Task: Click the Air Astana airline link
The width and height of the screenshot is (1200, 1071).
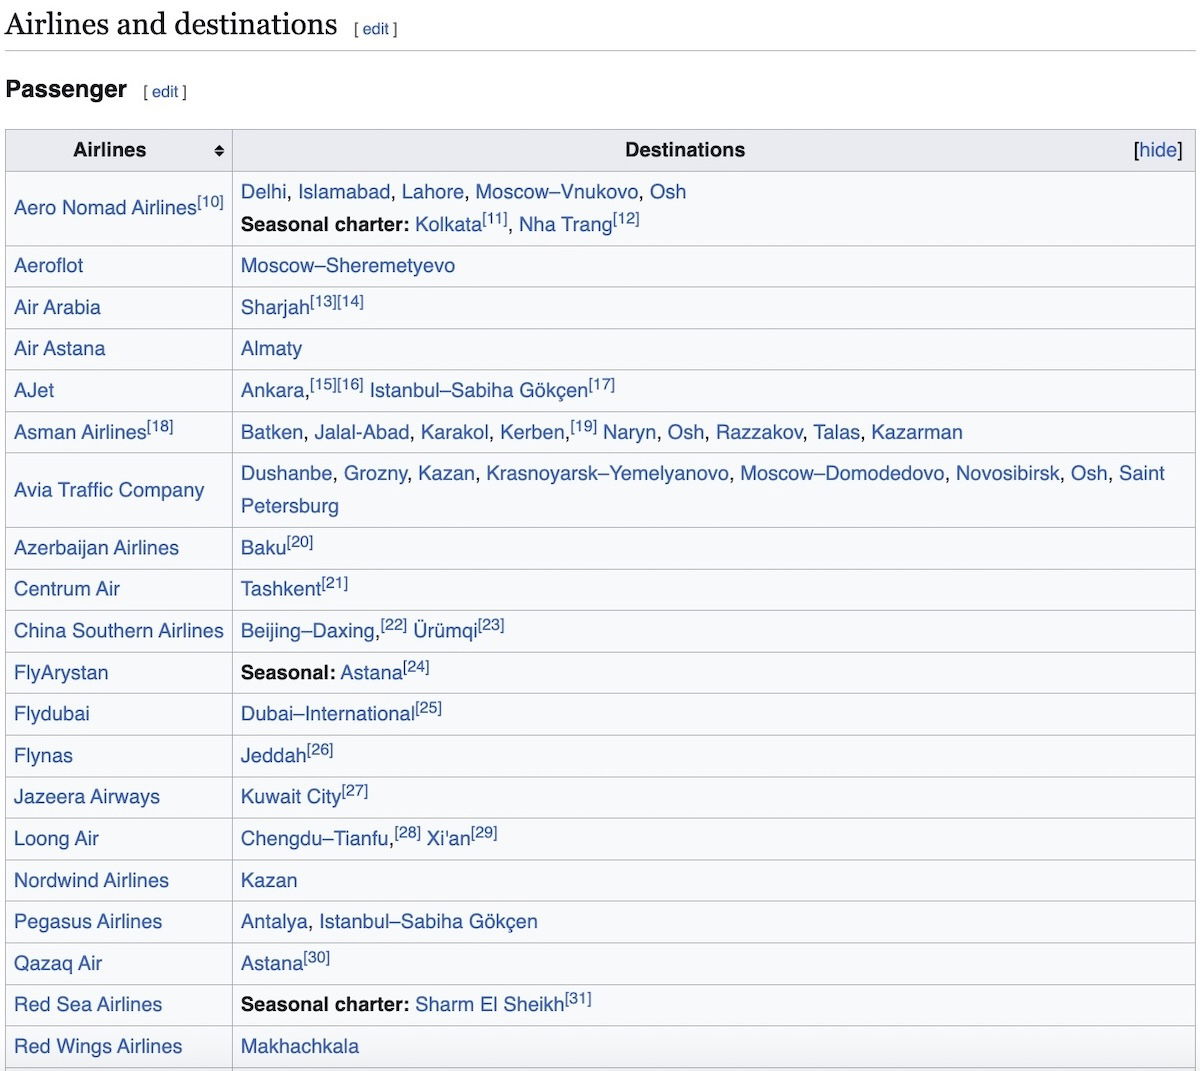Action: pos(59,349)
